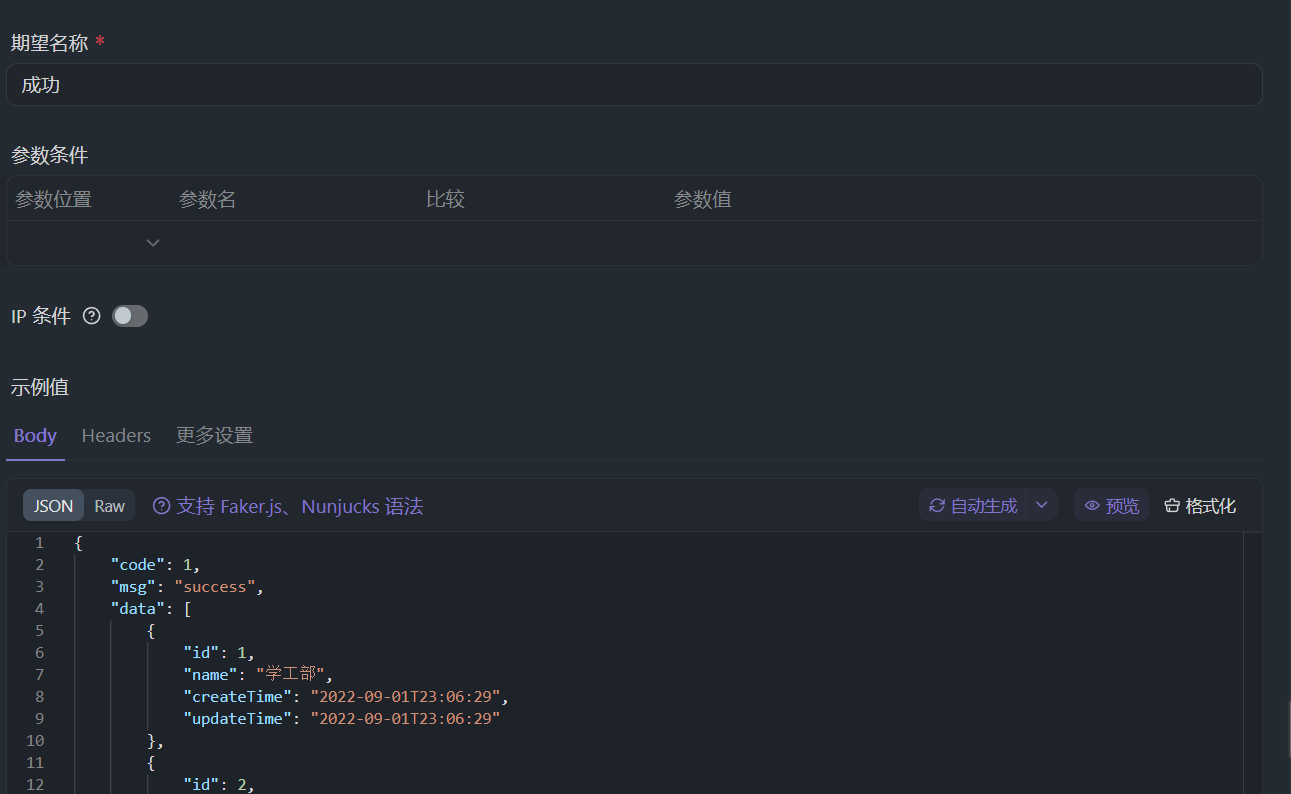
Task: Select the JSON format option
Action: (53, 506)
